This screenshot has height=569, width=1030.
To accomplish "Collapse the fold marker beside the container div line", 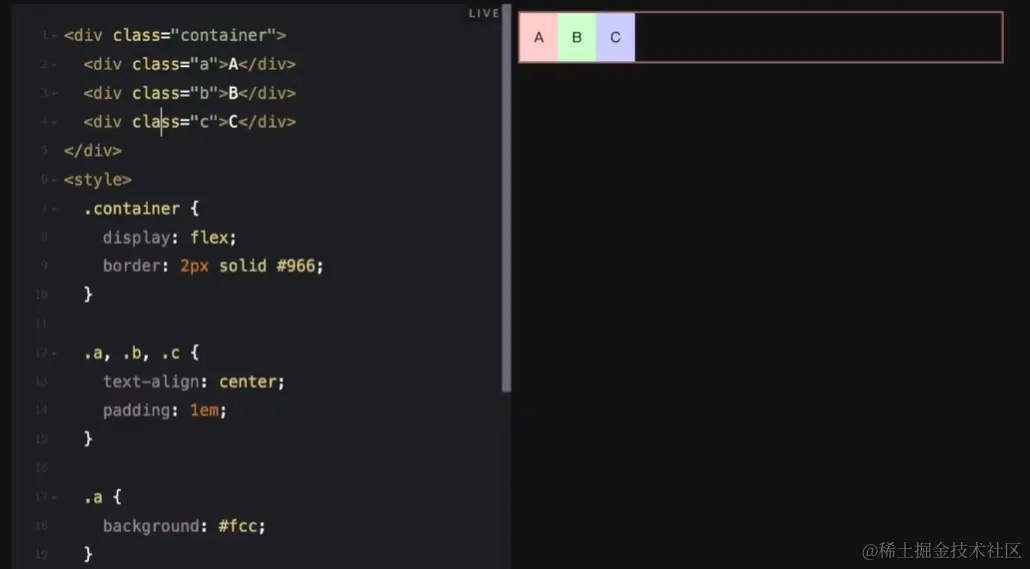I will pyautogui.click(x=55, y=35).
